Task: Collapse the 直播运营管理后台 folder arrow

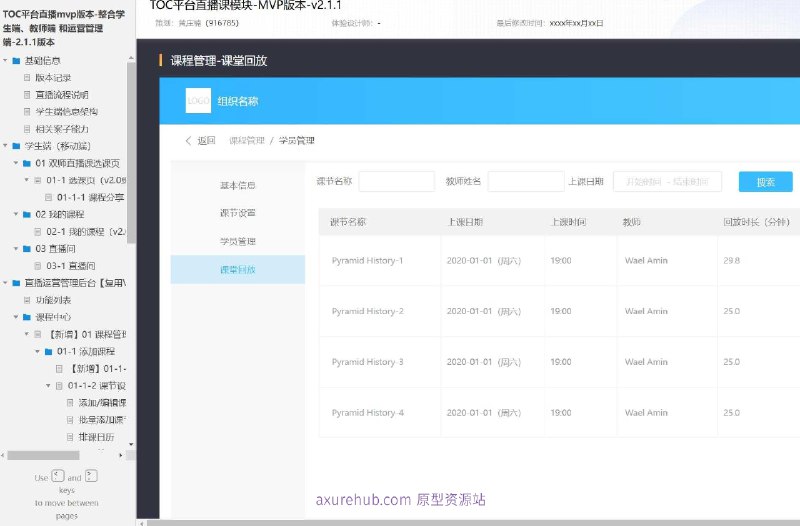Action: 5,283
